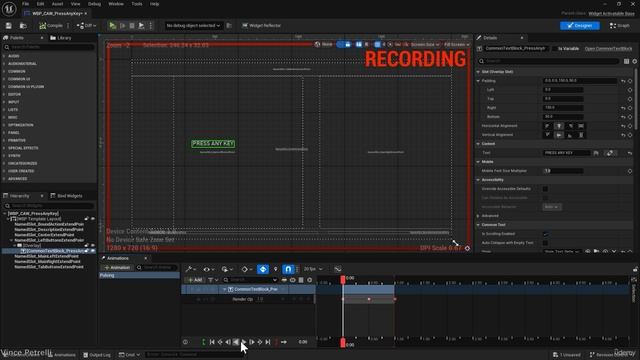Collapse the Padding property row

[478, 81]
